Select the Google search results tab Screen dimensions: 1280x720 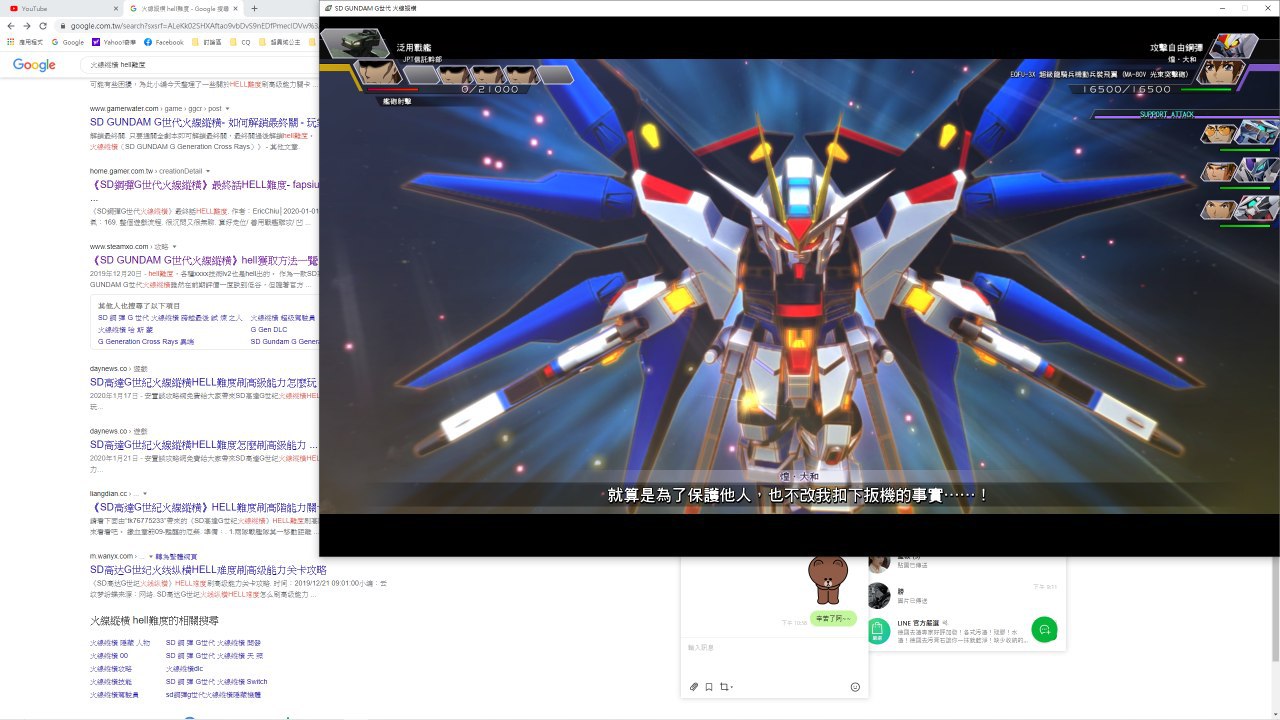(183, 8)
